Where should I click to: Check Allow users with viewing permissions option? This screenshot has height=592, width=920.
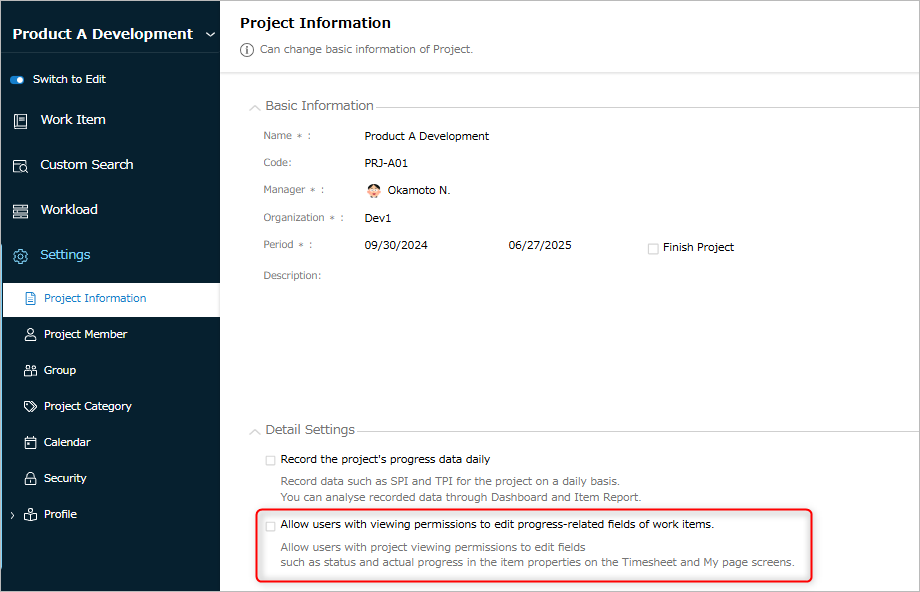pos(270,526)
